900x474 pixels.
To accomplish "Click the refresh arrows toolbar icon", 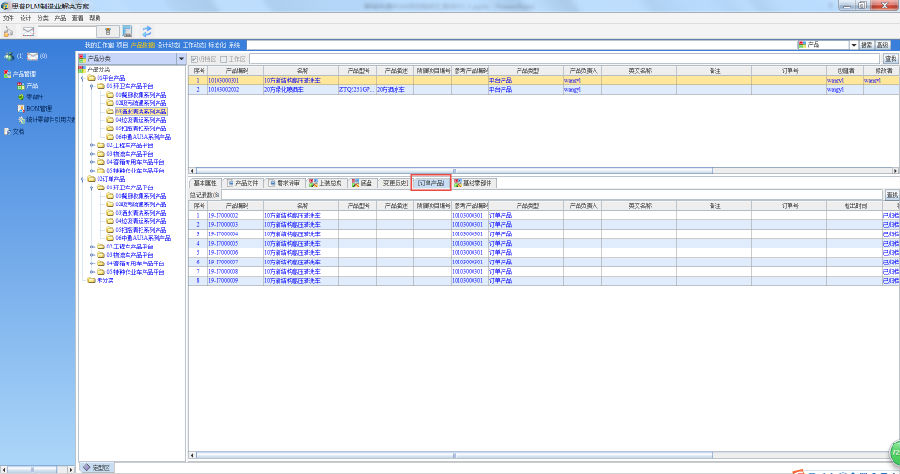I will (148, 32).
